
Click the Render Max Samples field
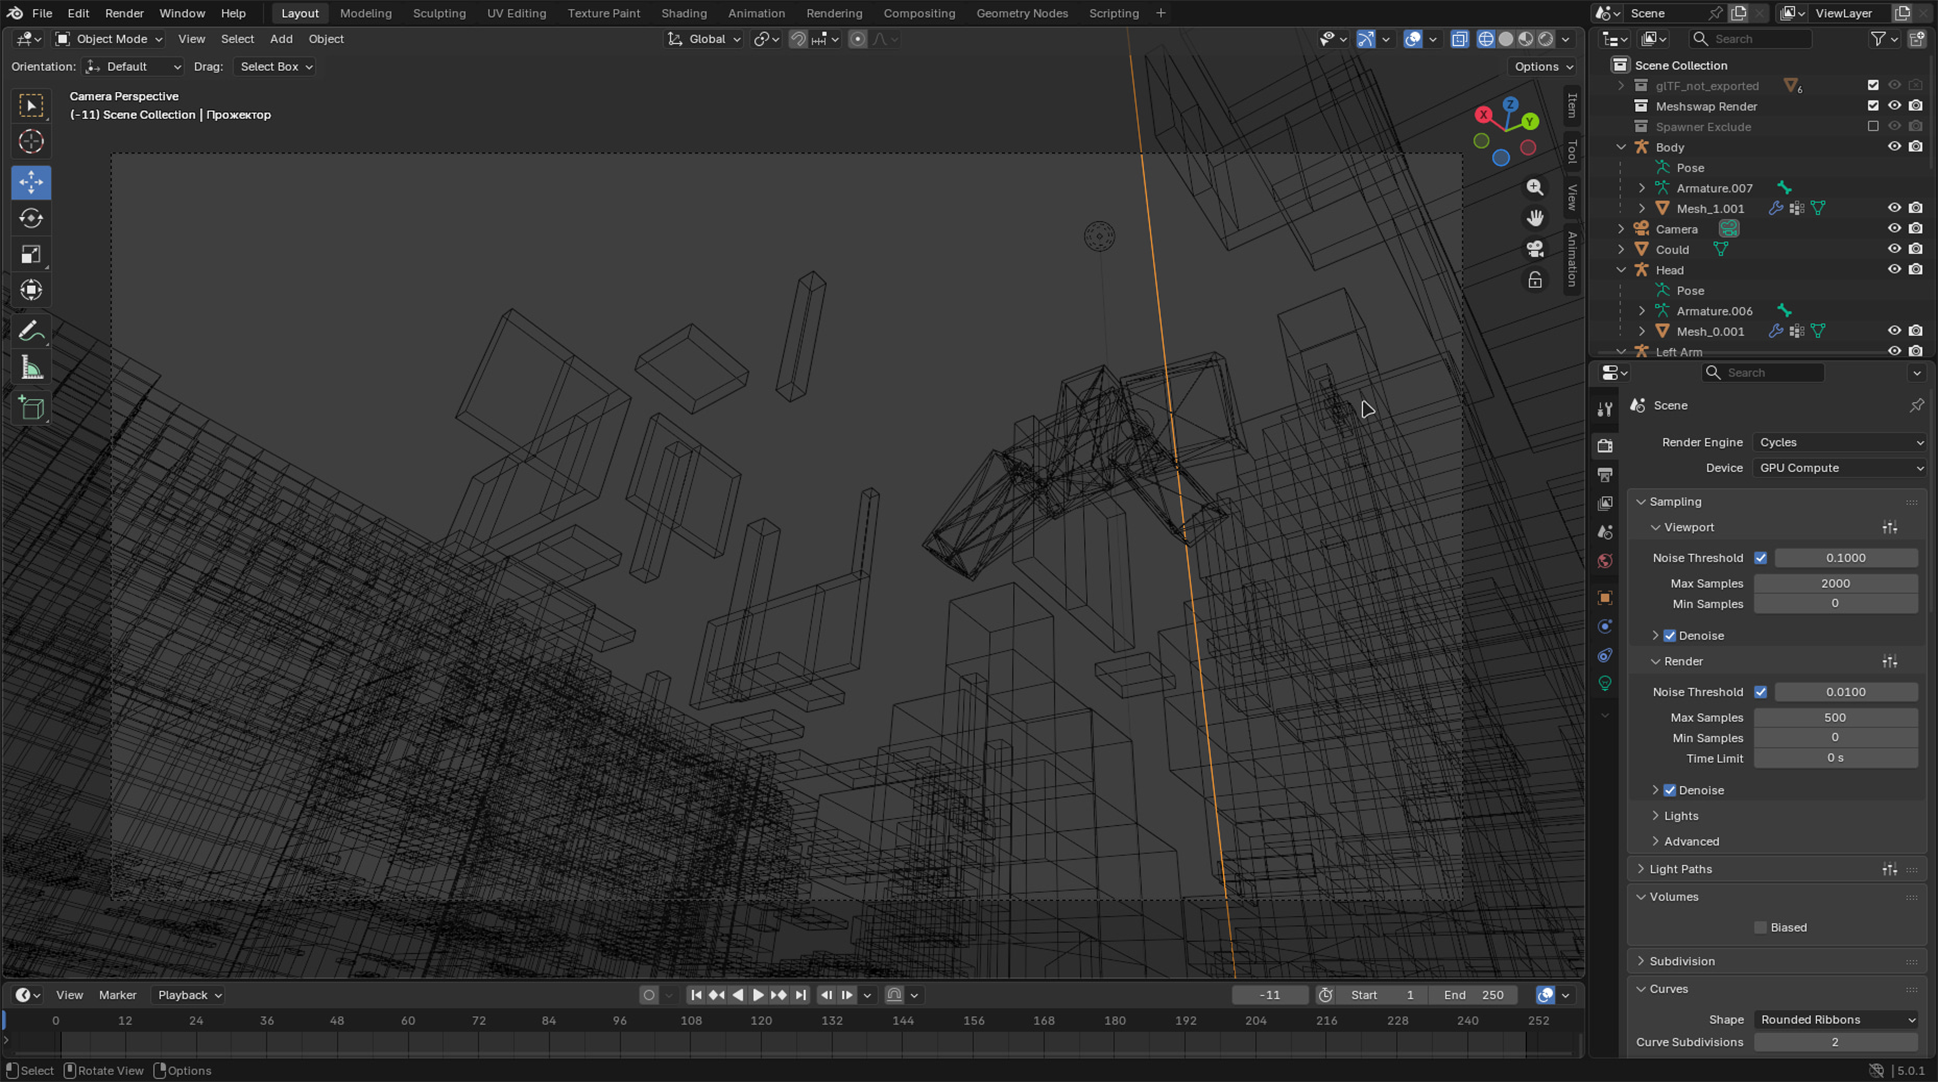(1834, 717)
